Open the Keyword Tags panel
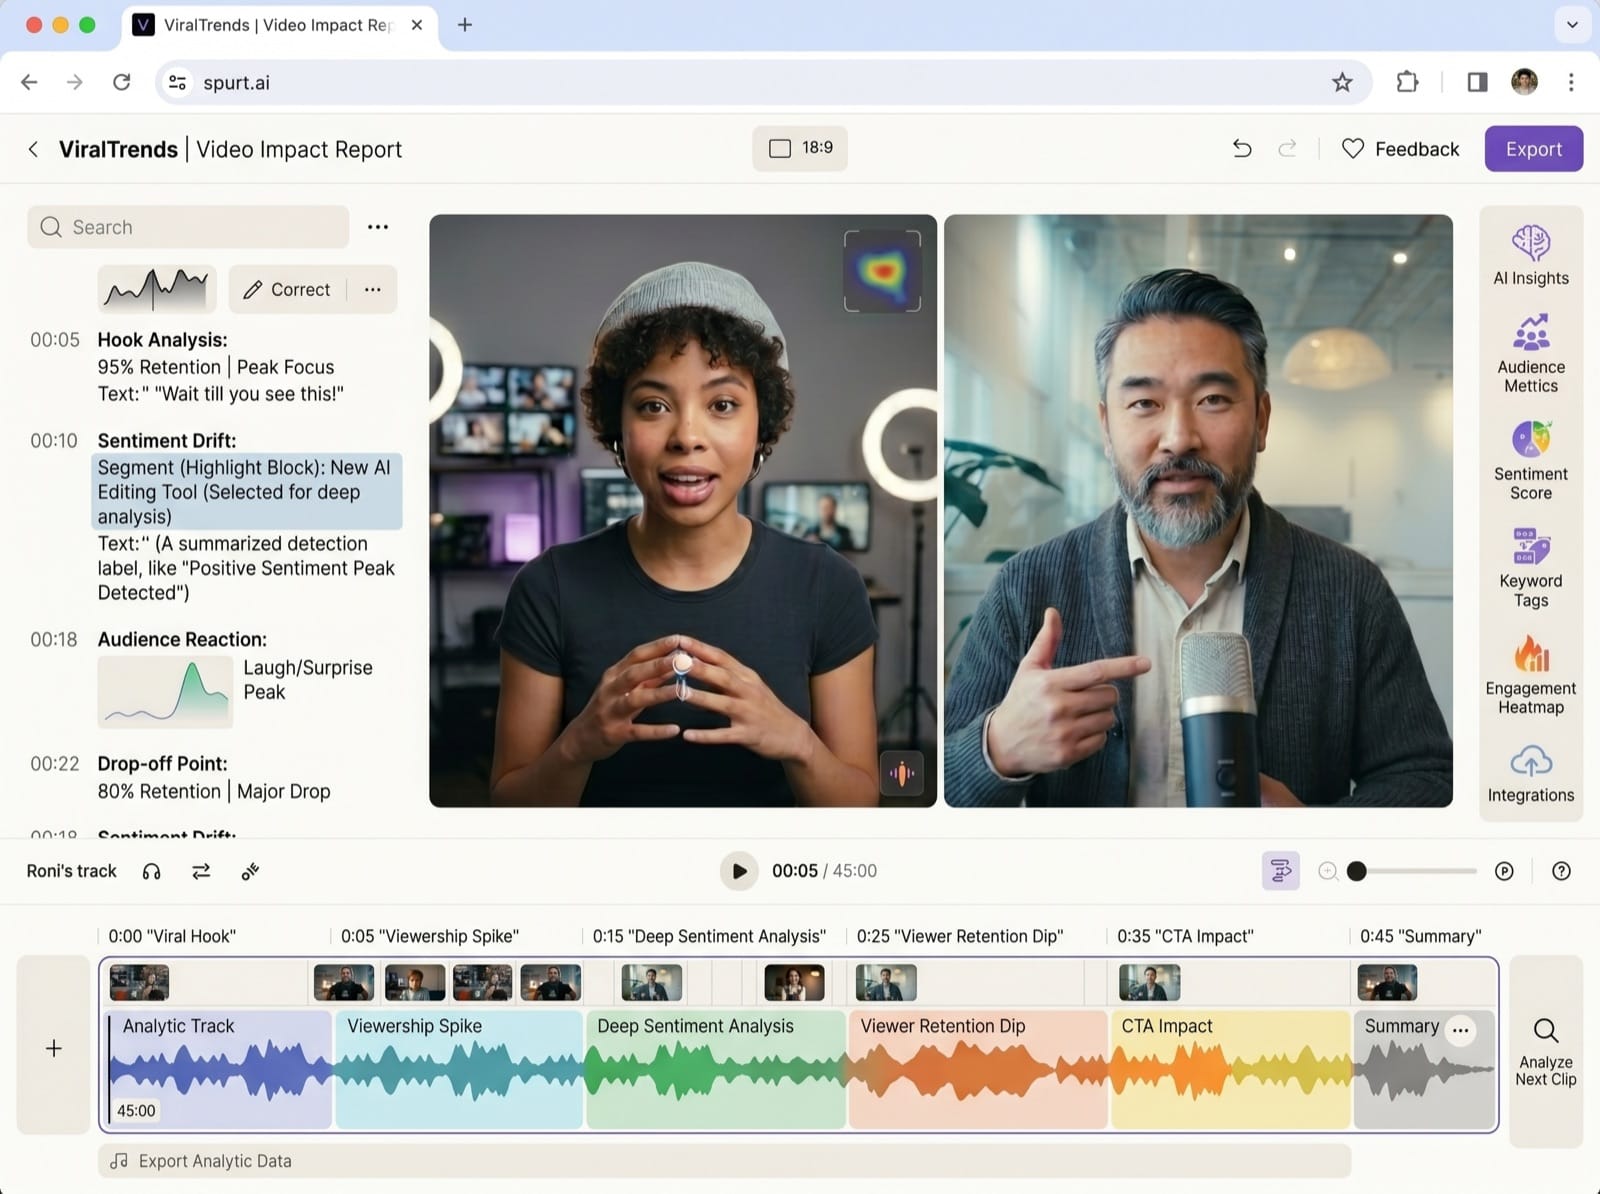This screenshot has width=1600, height=1194. pyautogui.click(x=1530, y=568)
